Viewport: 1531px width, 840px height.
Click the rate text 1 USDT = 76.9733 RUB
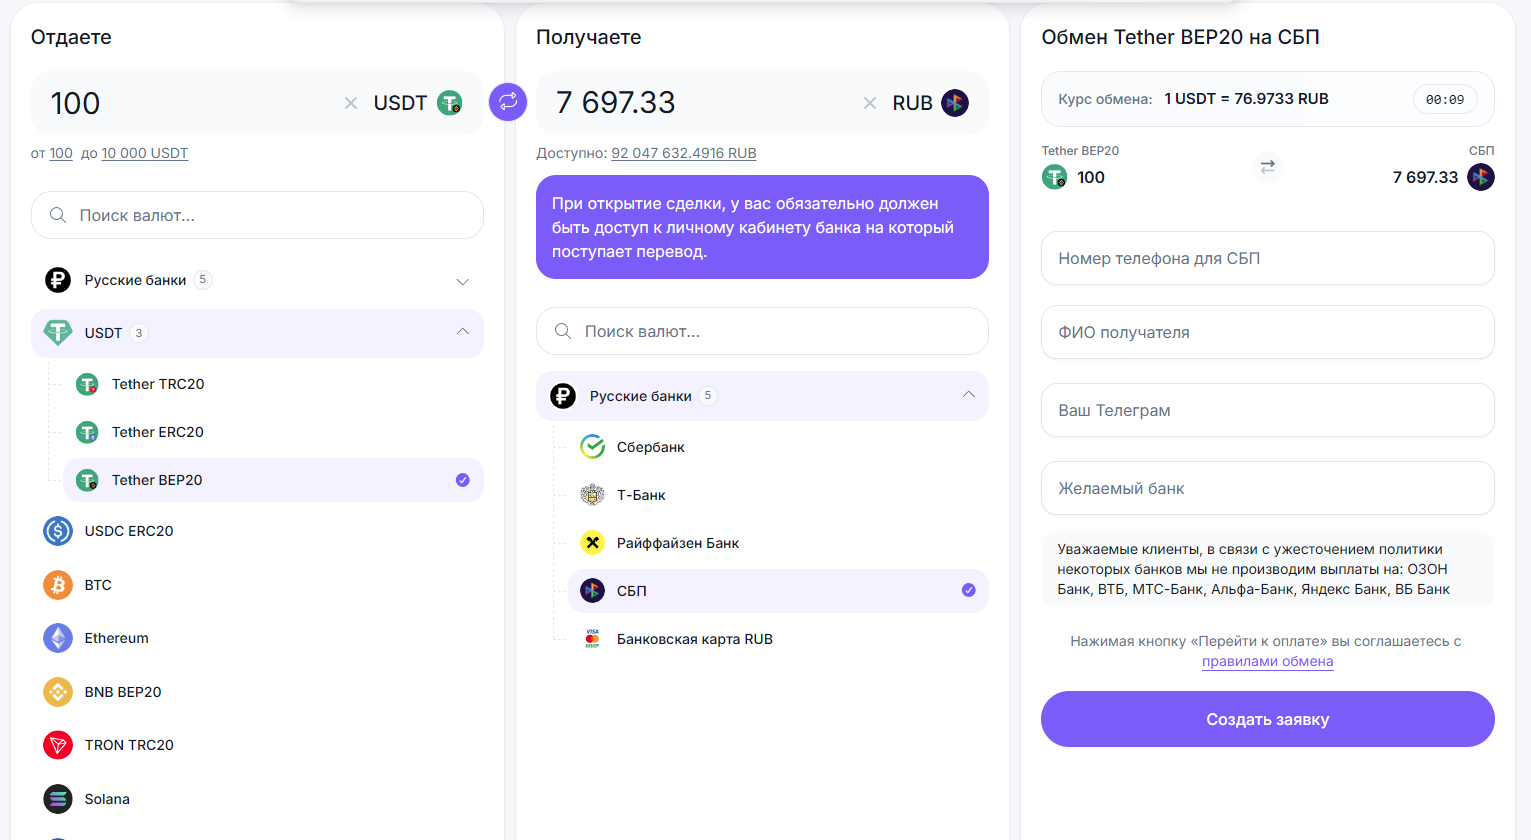point(1246,99)
